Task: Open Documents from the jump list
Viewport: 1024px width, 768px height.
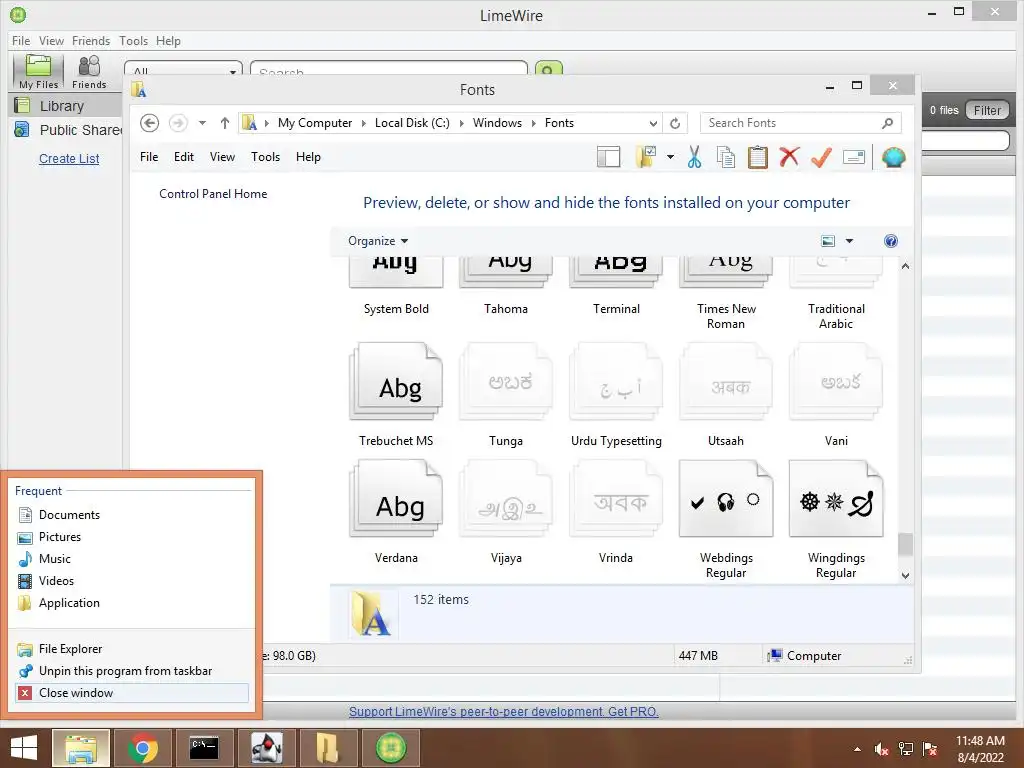Action: (x=131, y=515)
